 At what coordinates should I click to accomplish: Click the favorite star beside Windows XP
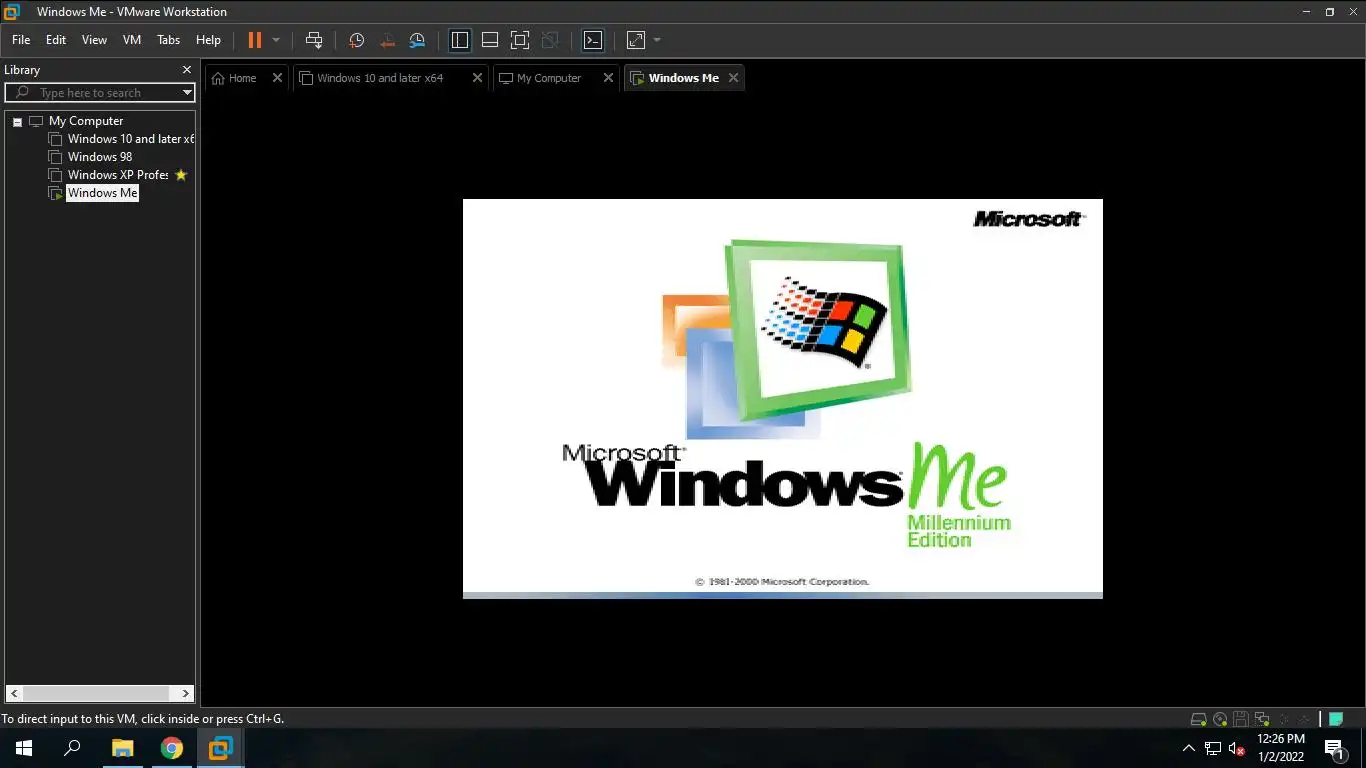coord(181,175)
